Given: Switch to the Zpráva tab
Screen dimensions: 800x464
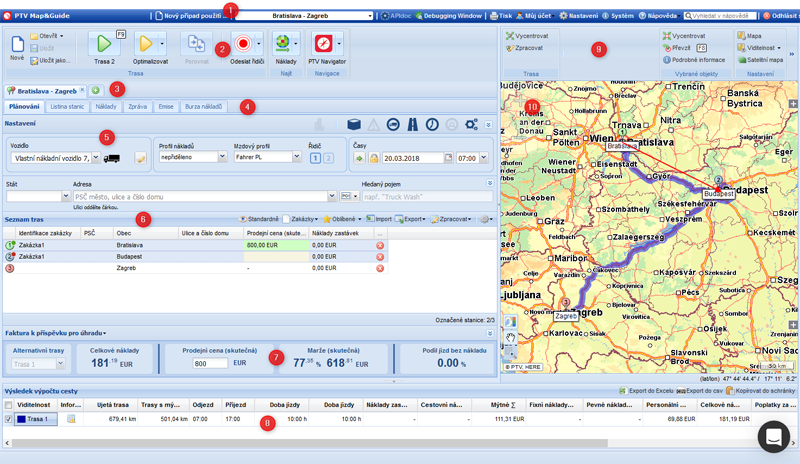Looking at the screenshot, I should [x=137, y=107].
